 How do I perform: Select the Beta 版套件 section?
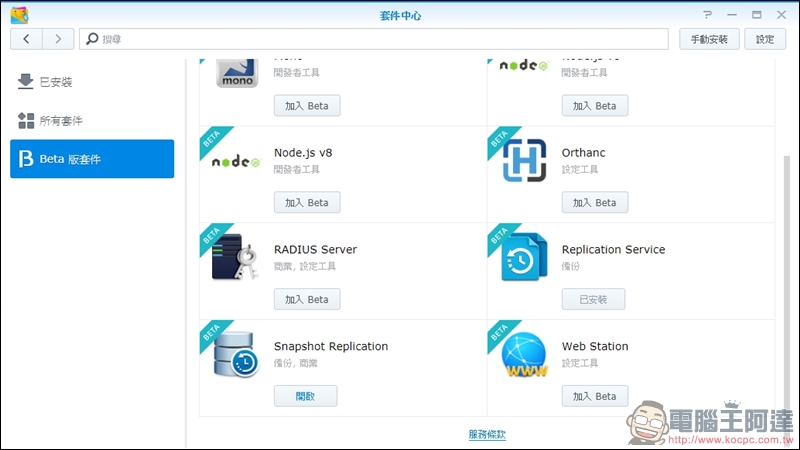pos(92,159)
